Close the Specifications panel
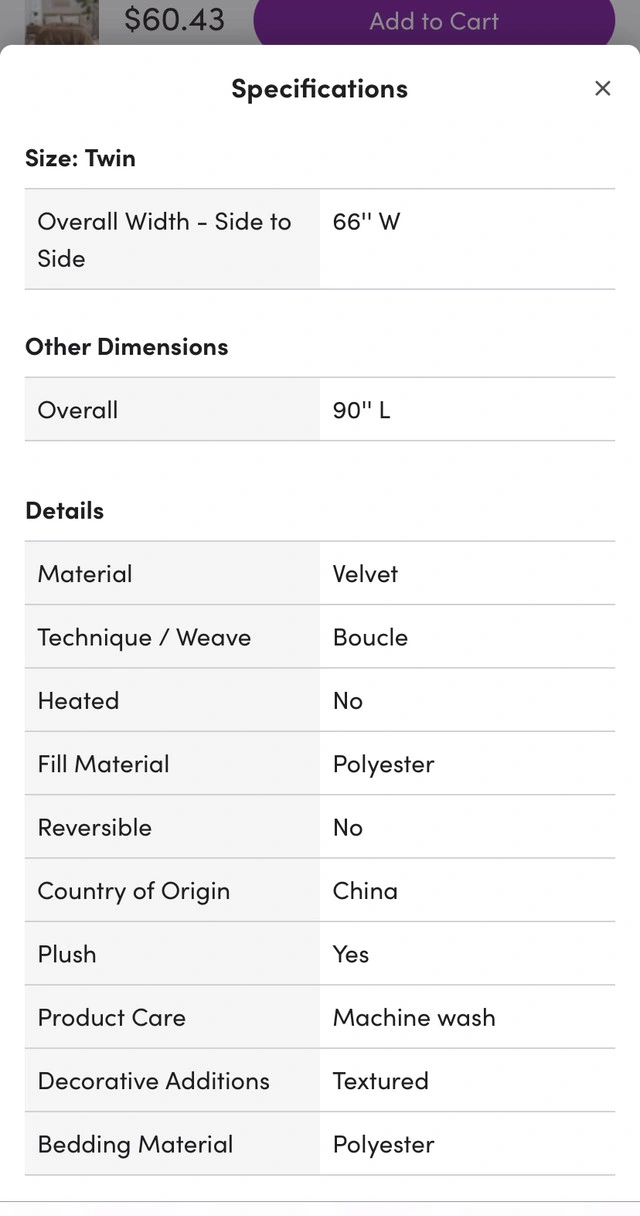The image size is (640, 1216). (x=602, y=89)
